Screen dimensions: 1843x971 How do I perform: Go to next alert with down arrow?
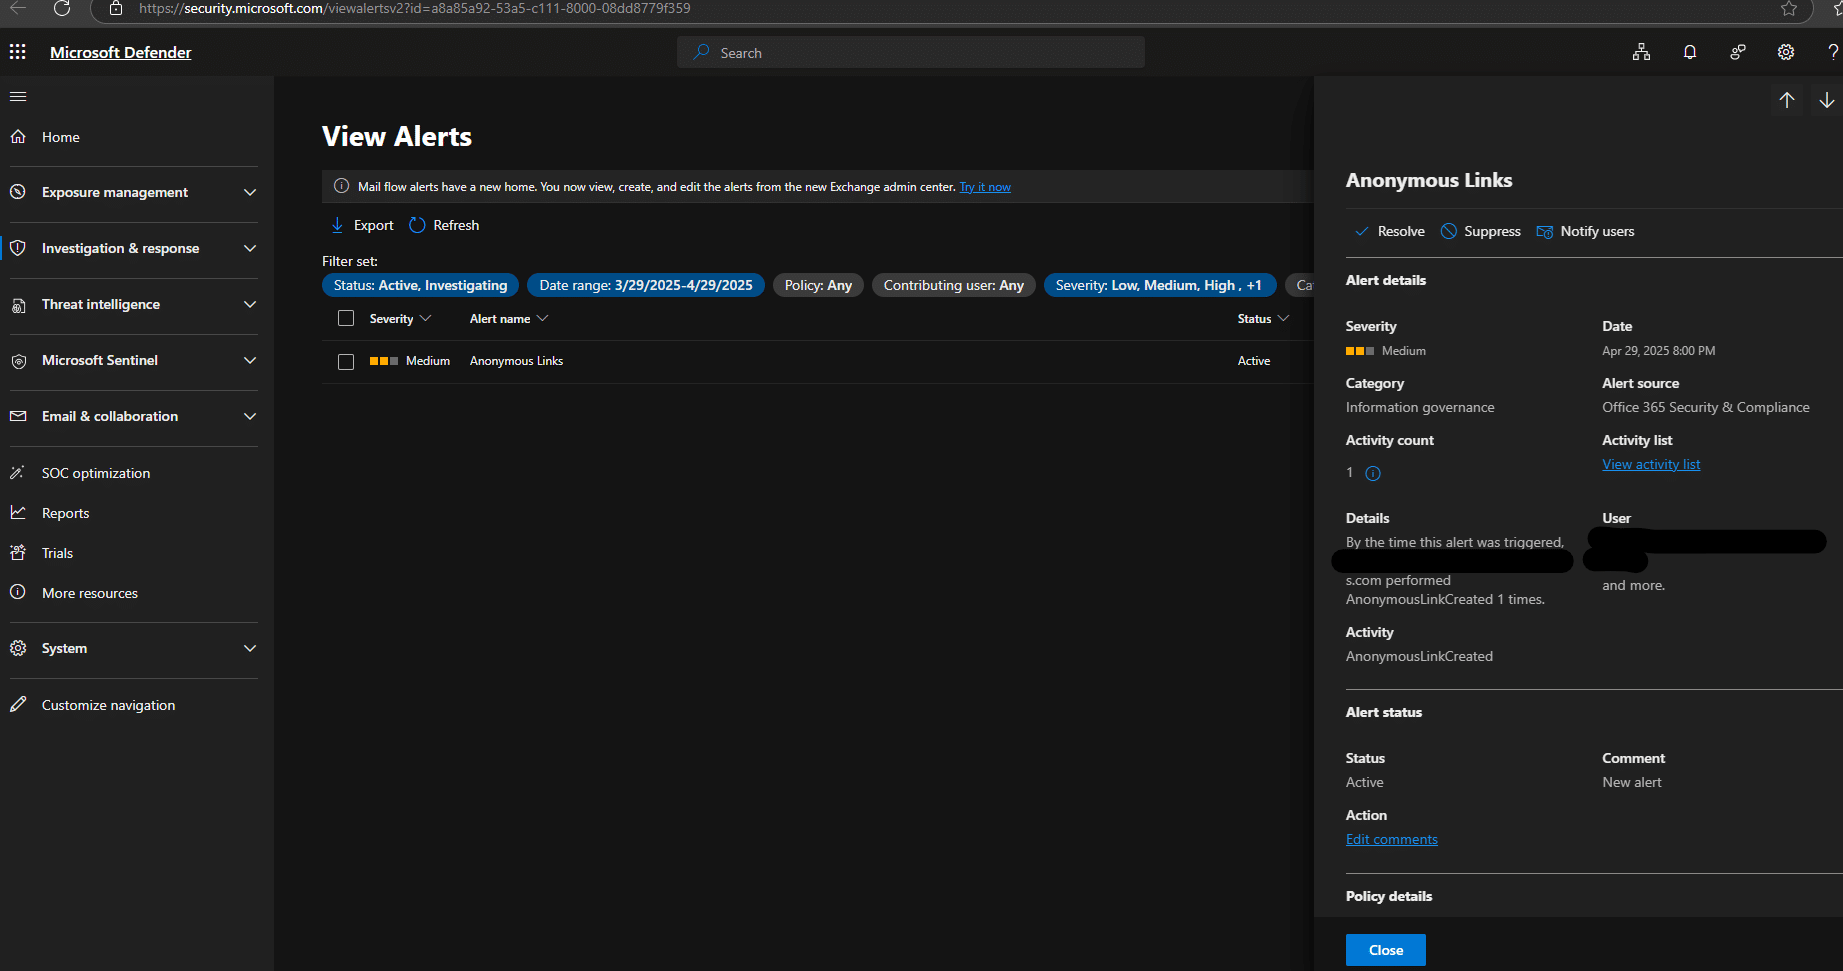pos(1827,100)
